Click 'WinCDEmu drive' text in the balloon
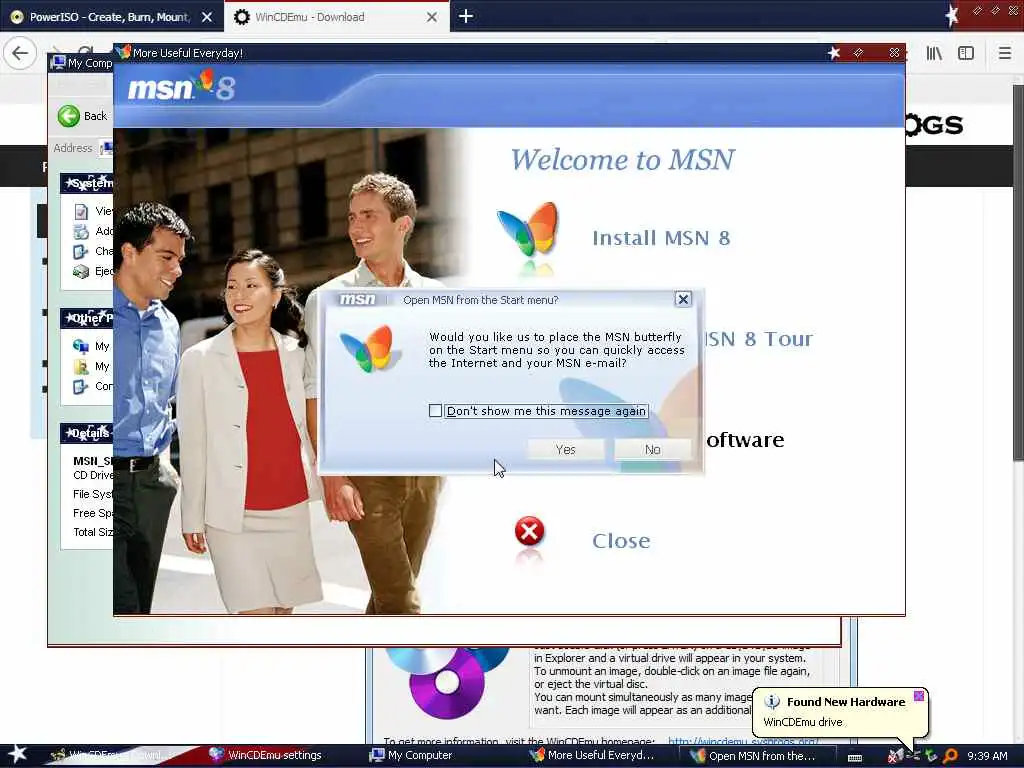 click(x=803, y=722)
